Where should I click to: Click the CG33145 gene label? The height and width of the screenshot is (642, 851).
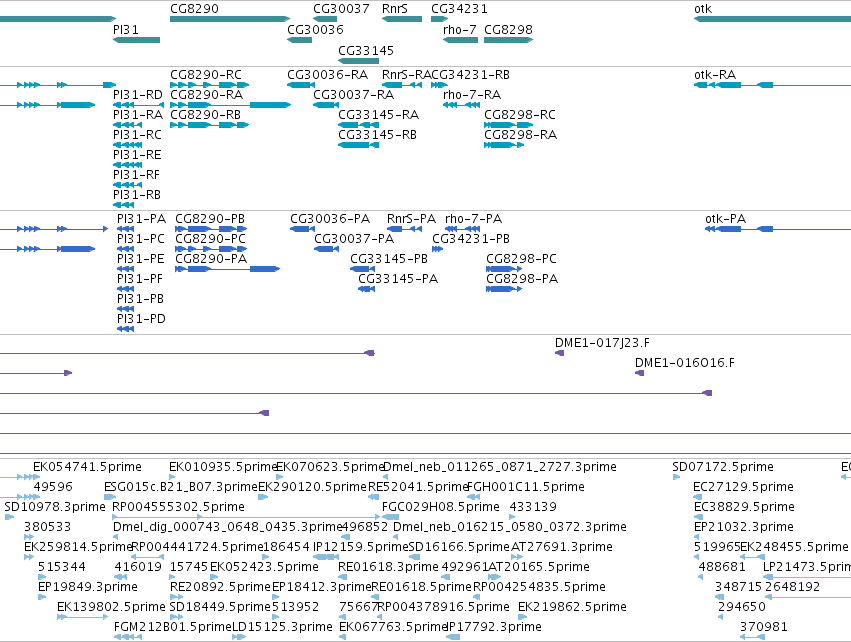click(366, 50)
